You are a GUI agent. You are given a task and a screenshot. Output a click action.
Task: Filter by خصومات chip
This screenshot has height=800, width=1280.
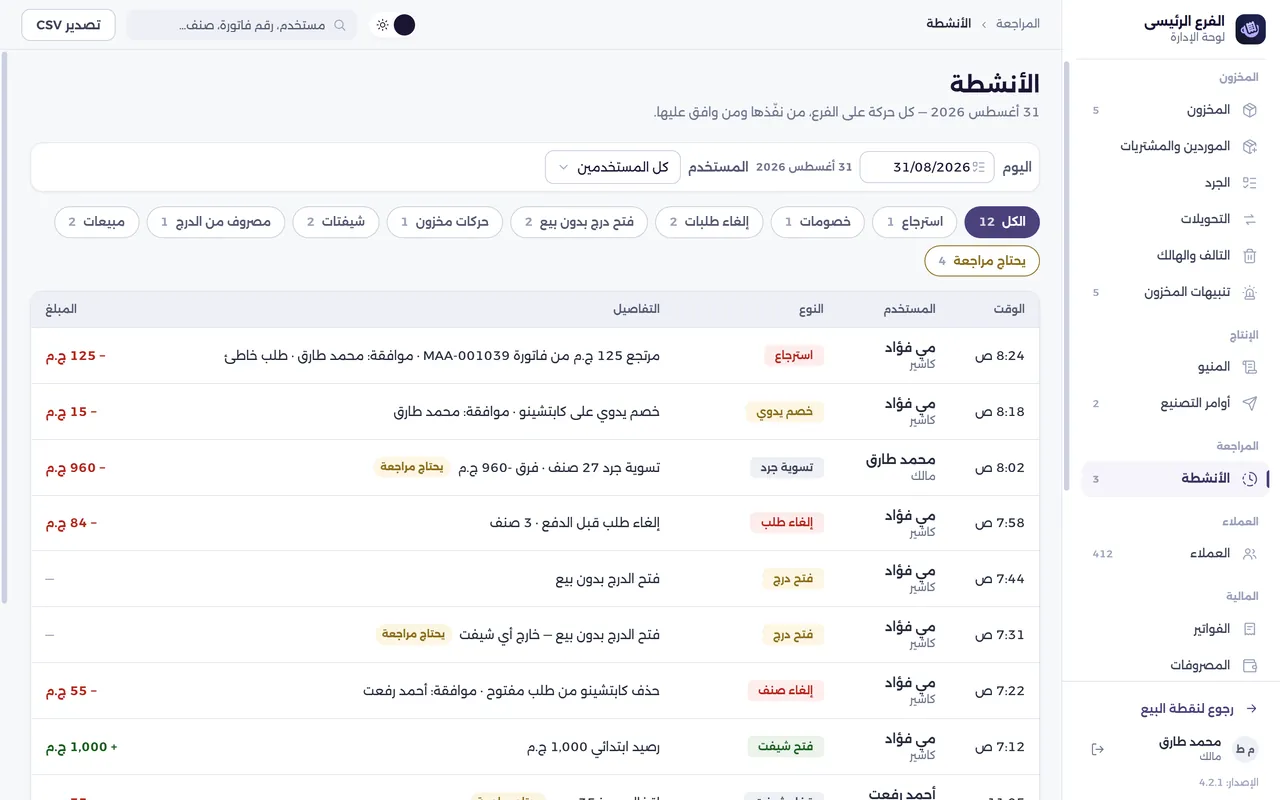tap(818, 222)
